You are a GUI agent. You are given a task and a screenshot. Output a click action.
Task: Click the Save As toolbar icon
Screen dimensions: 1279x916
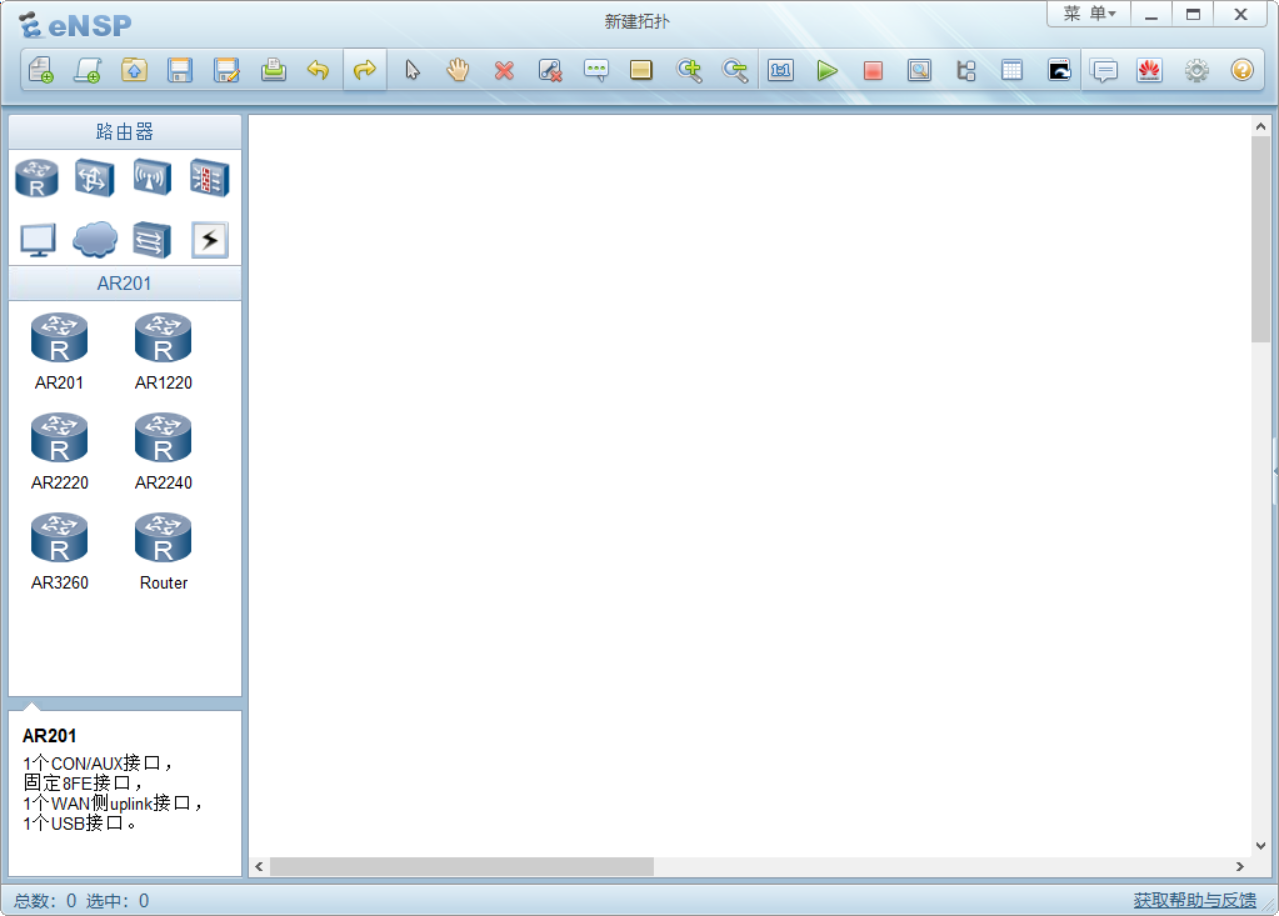227,71
